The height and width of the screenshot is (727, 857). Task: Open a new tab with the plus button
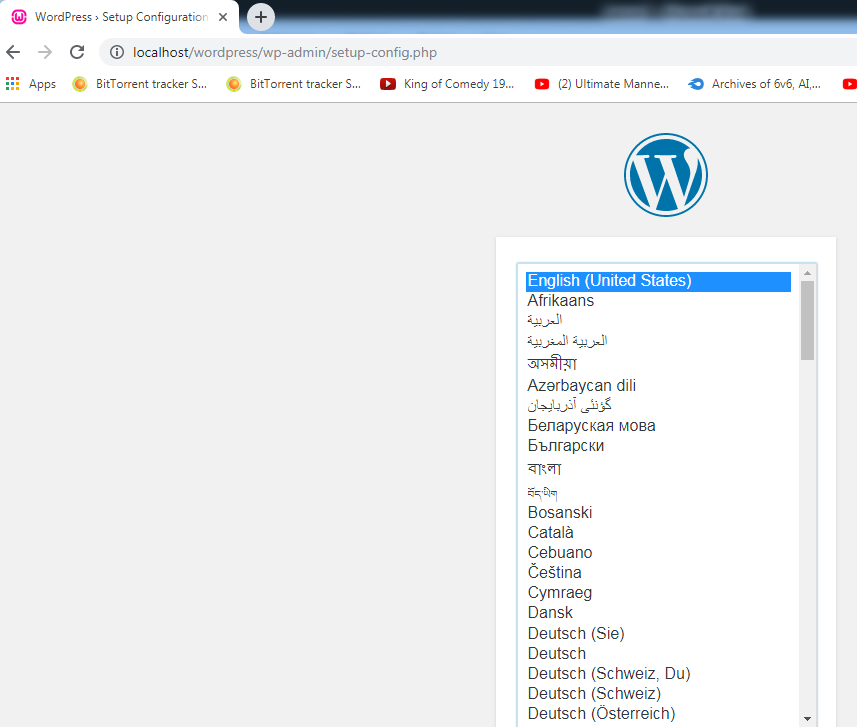[x=261, y=17]
